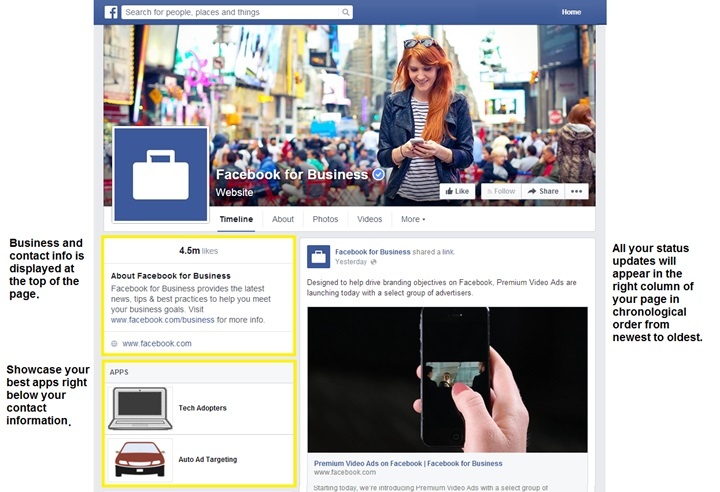Screen dimensions: 720x492
Task: Click the Facebook logo icon
Action: coord(111,12)
